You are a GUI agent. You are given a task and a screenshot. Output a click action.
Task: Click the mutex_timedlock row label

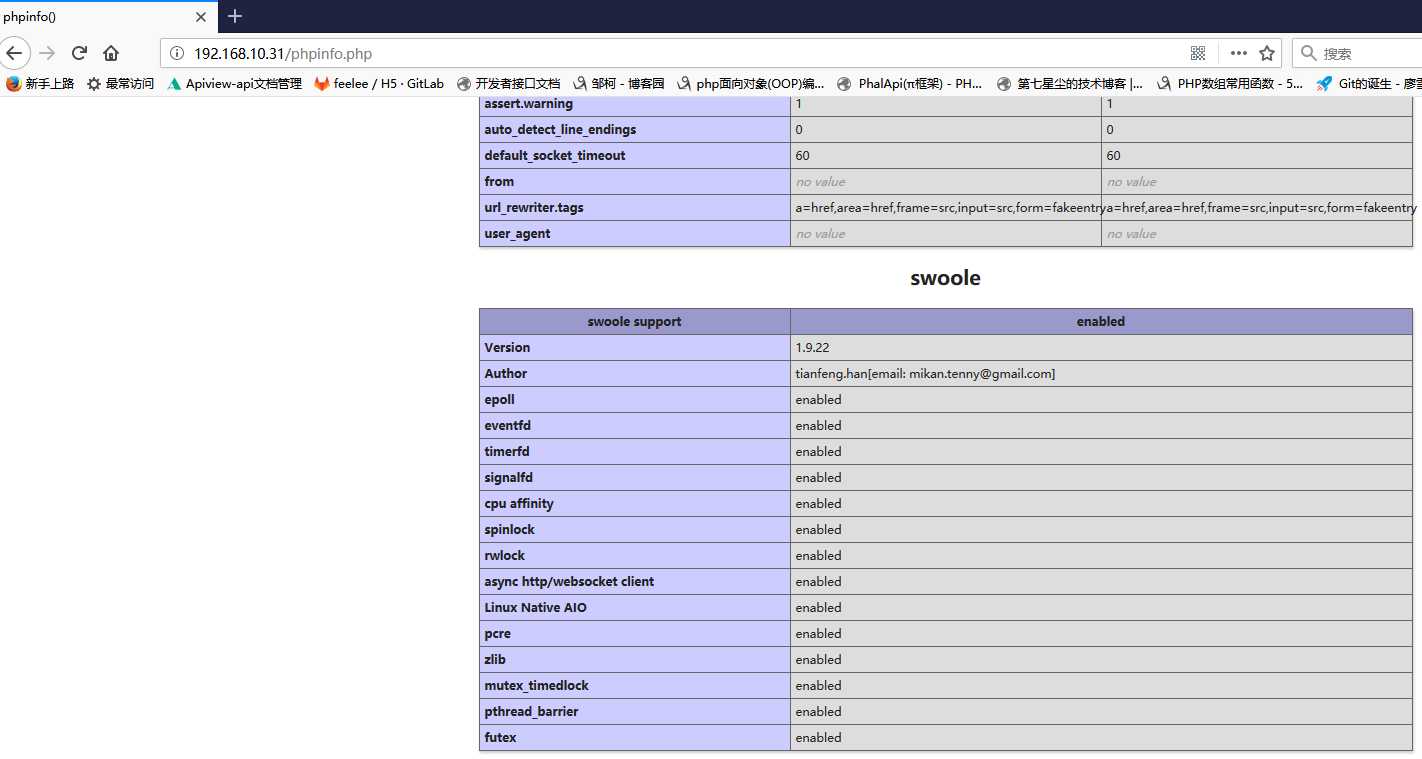[x=536, y=685]
